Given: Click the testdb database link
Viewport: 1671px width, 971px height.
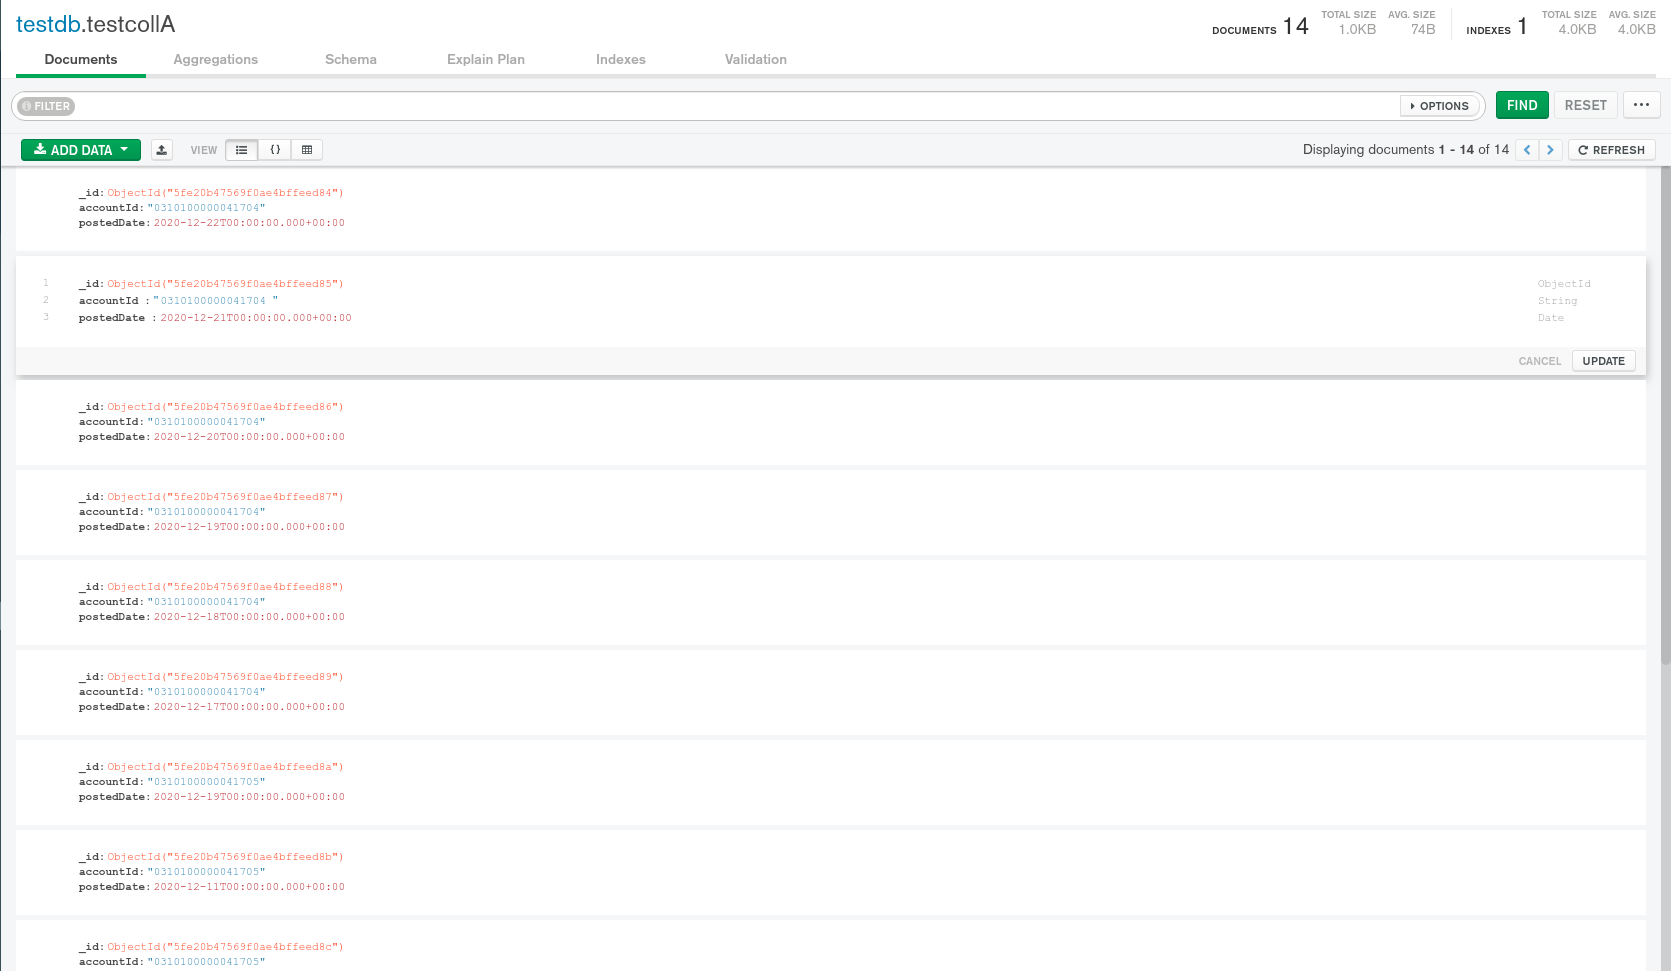Looking at the screenshot, I should pyautogui.click(x=48, y=24).
